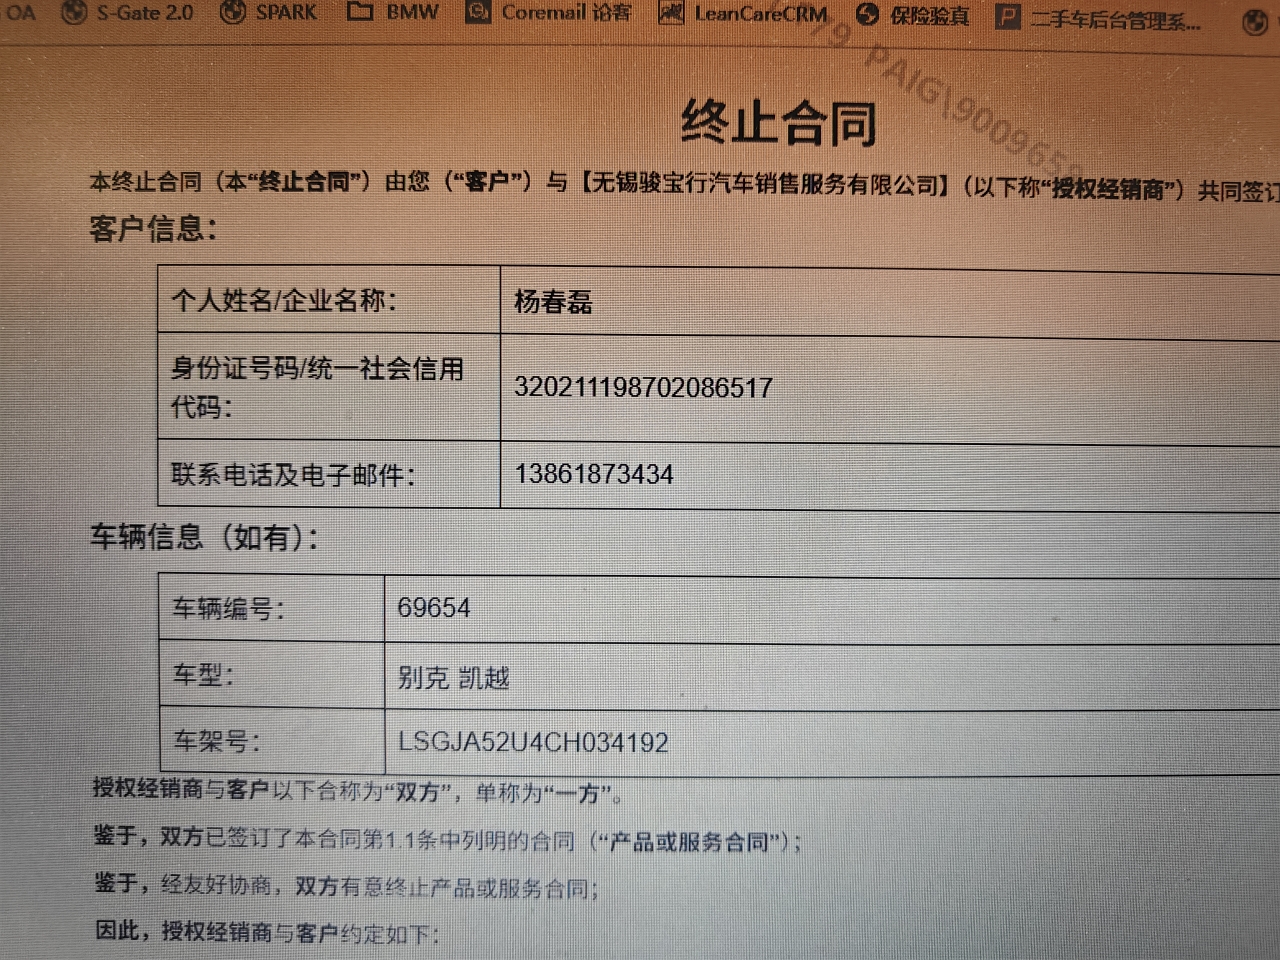Click the LeanCareCRM bookmark icon
1280x960 pixels.
pyautogui.click(x=671, y=14)
